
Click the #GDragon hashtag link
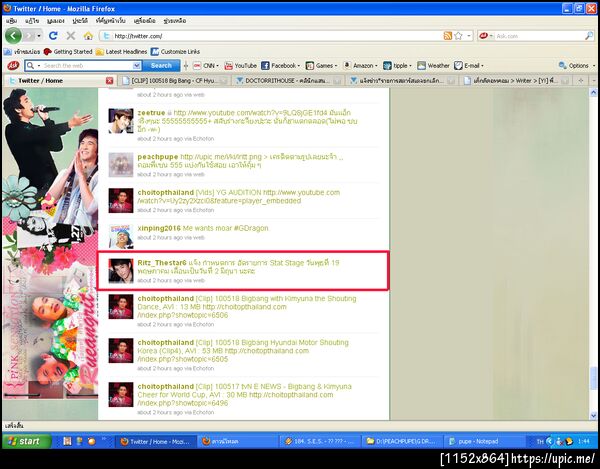pos(251,228)
